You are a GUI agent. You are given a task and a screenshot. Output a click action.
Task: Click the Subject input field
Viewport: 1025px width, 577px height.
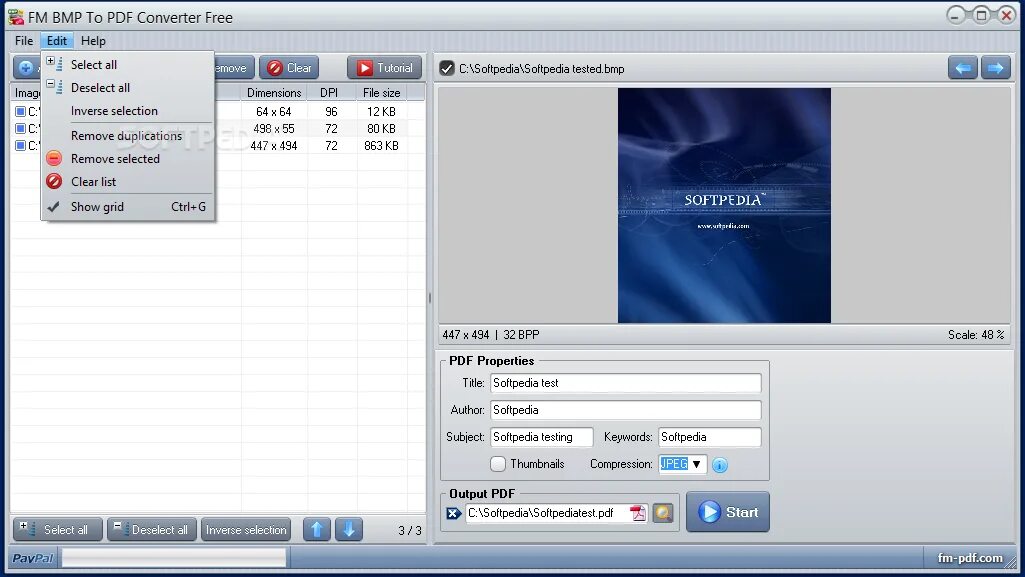click(x=541, y=437)
